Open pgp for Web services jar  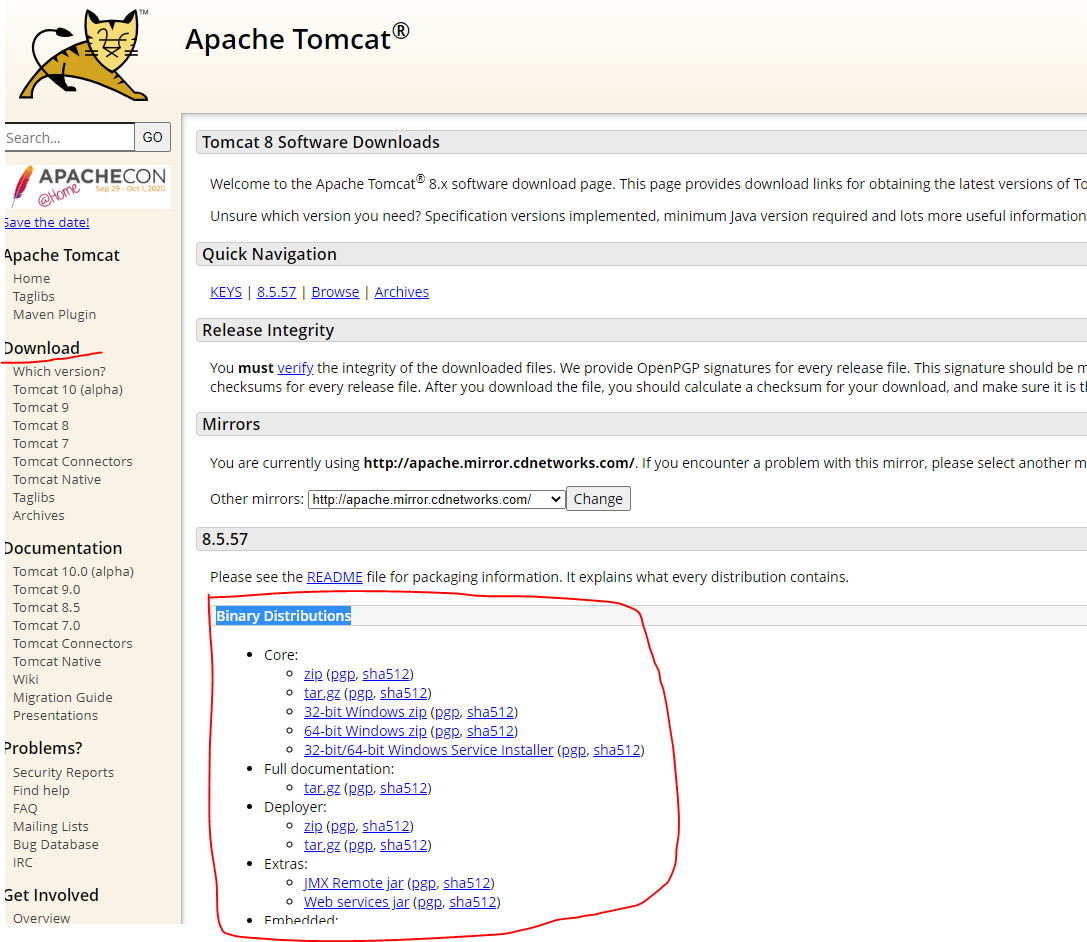[430, 902]
